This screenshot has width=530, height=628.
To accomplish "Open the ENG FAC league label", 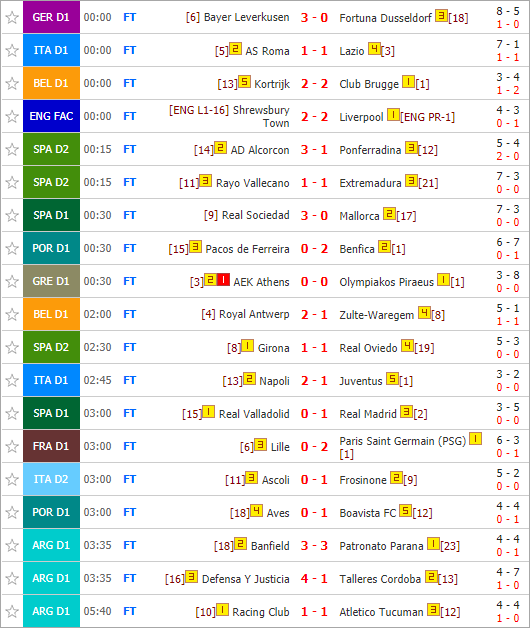I will pos(51,116).
